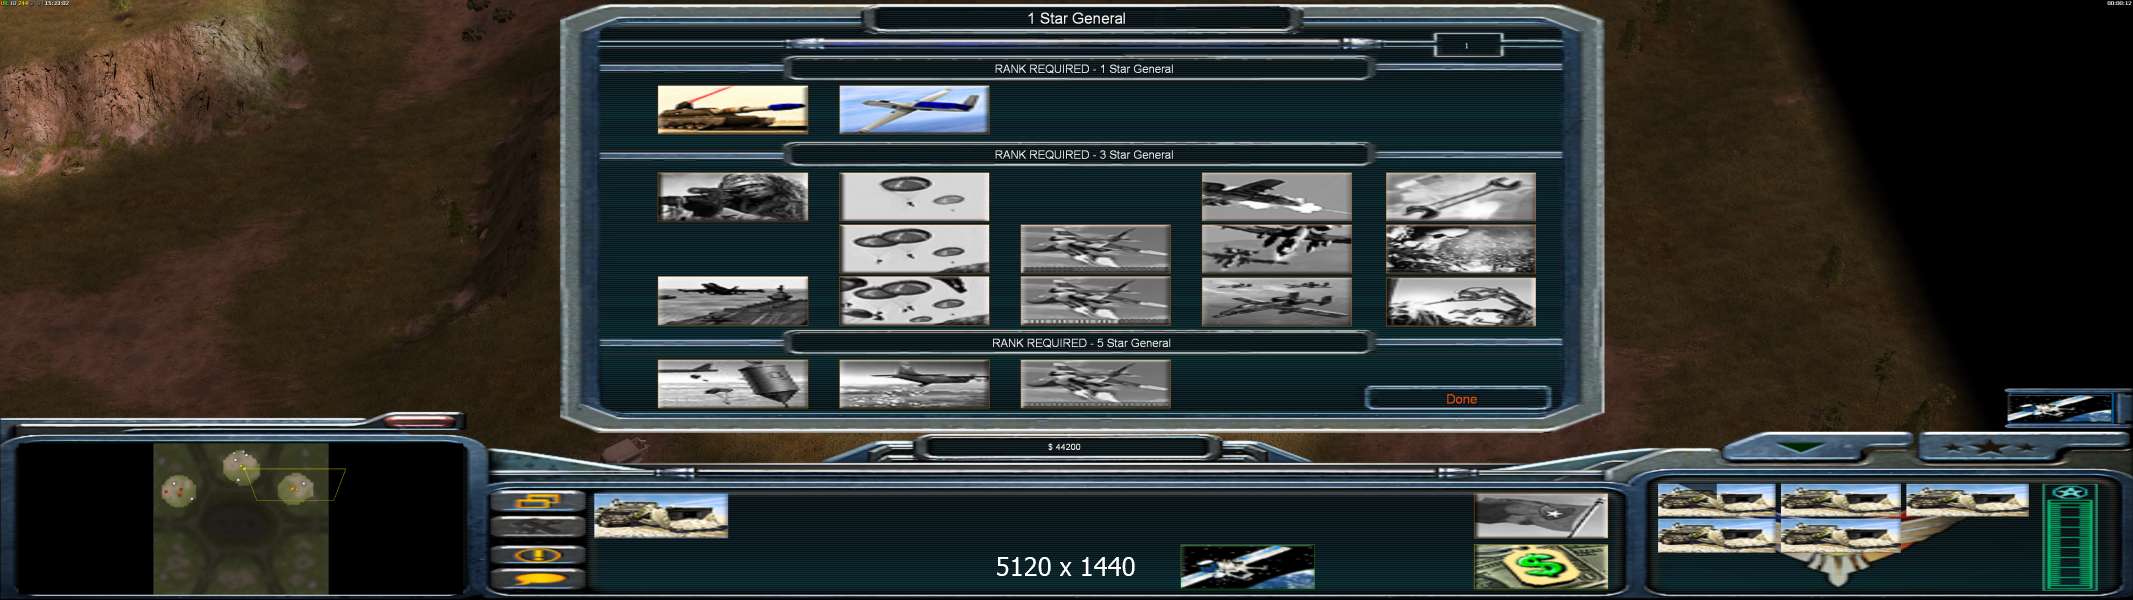Click the 1 Star General title header
Viewport: 2133px width, 600px height.
pyautogui.click(x=1076, y=18)
